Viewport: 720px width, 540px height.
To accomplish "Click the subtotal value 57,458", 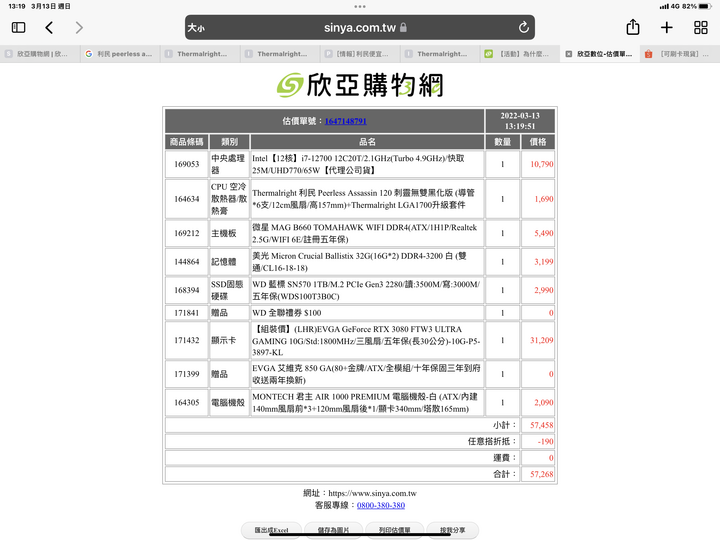I will click(x=542, y=425).
